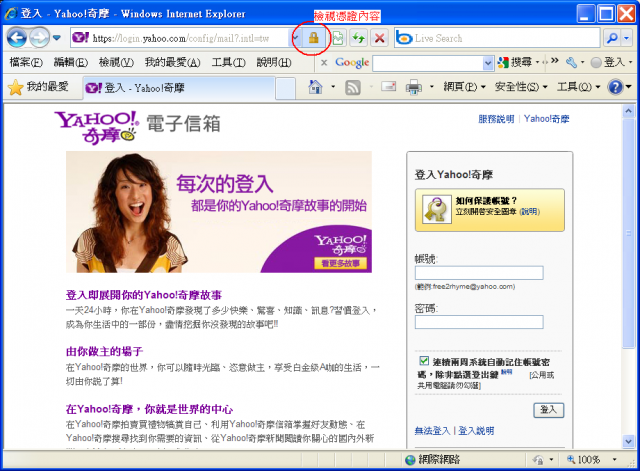Click the Read Mail envelope icon
Screen dimensions: 640x471
click(x=389, y=87)
